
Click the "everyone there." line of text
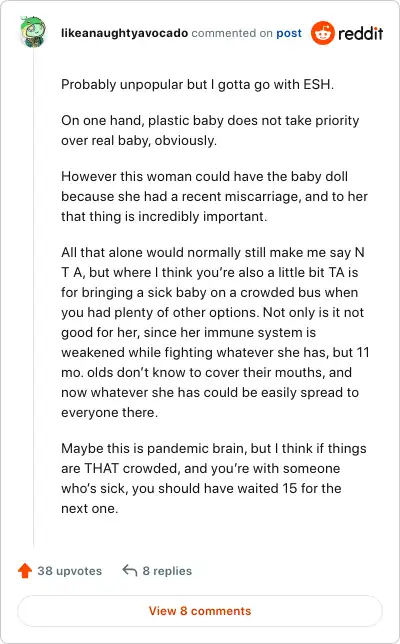point(109,412)
